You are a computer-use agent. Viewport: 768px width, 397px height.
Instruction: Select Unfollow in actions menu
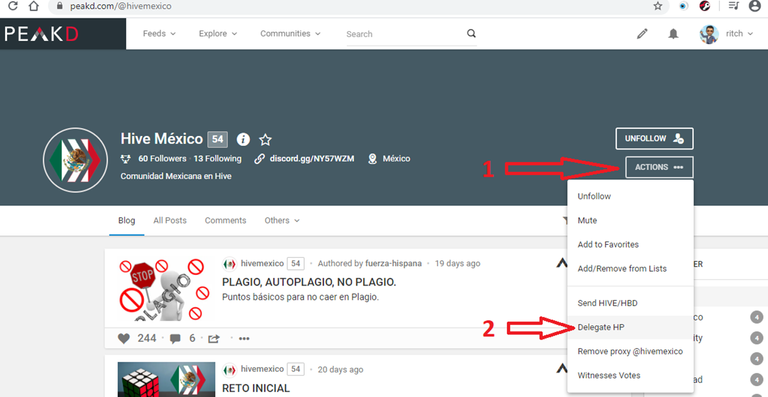630,196
